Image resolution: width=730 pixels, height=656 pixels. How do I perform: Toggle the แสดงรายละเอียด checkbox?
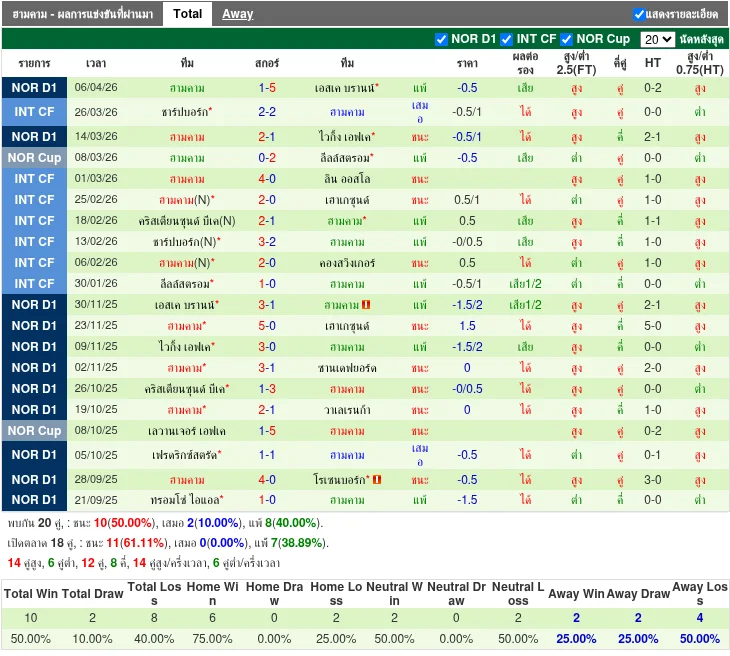click(x=639, y=14)
